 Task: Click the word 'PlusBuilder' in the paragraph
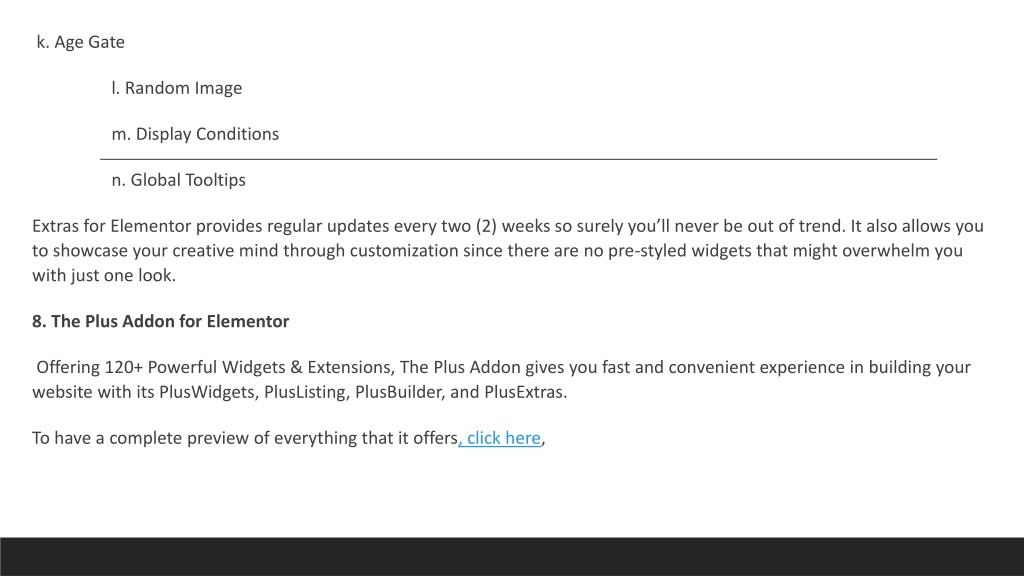[x=400, y=392]
